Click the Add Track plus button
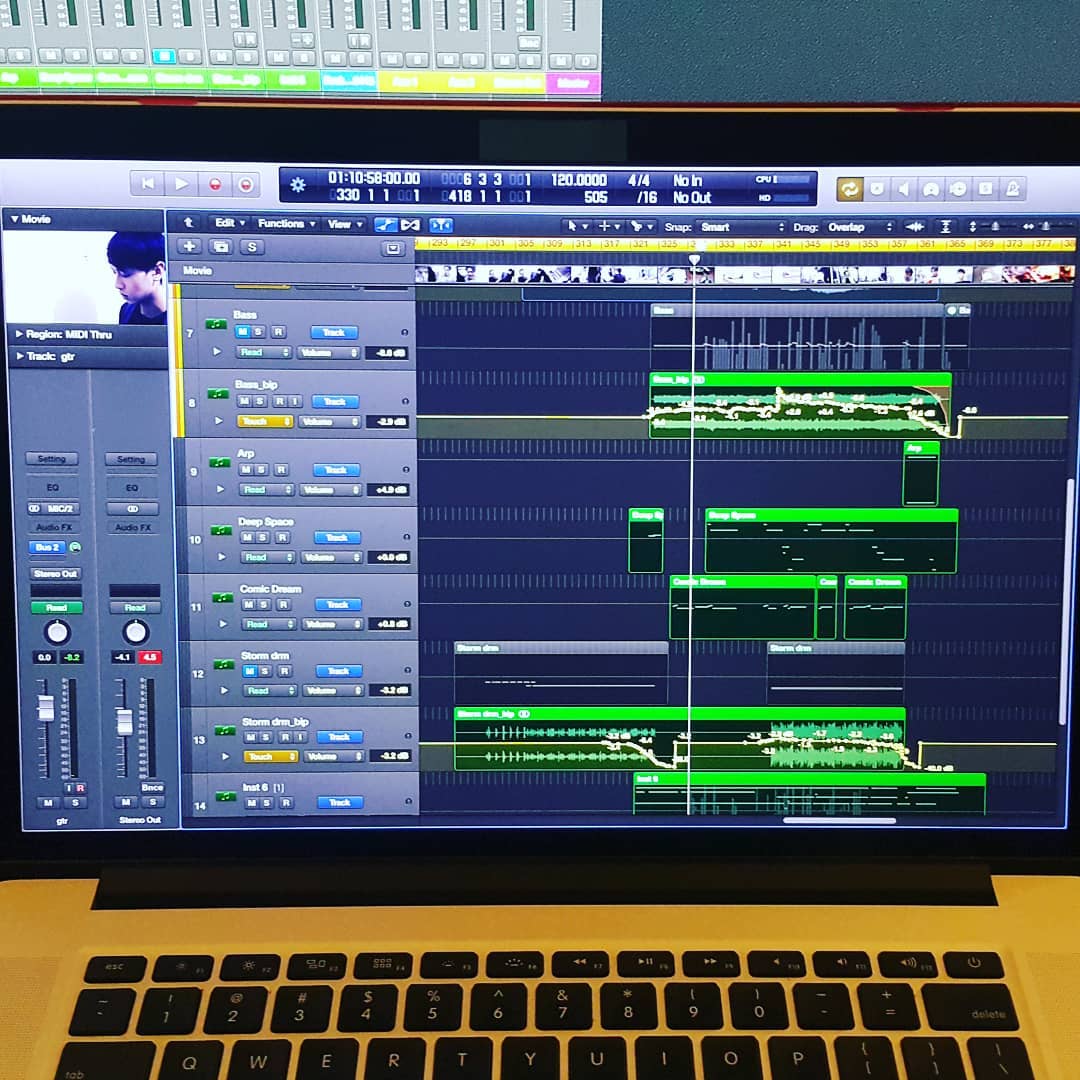This screenshot has width=1080, height=1080. coord(189,246)
